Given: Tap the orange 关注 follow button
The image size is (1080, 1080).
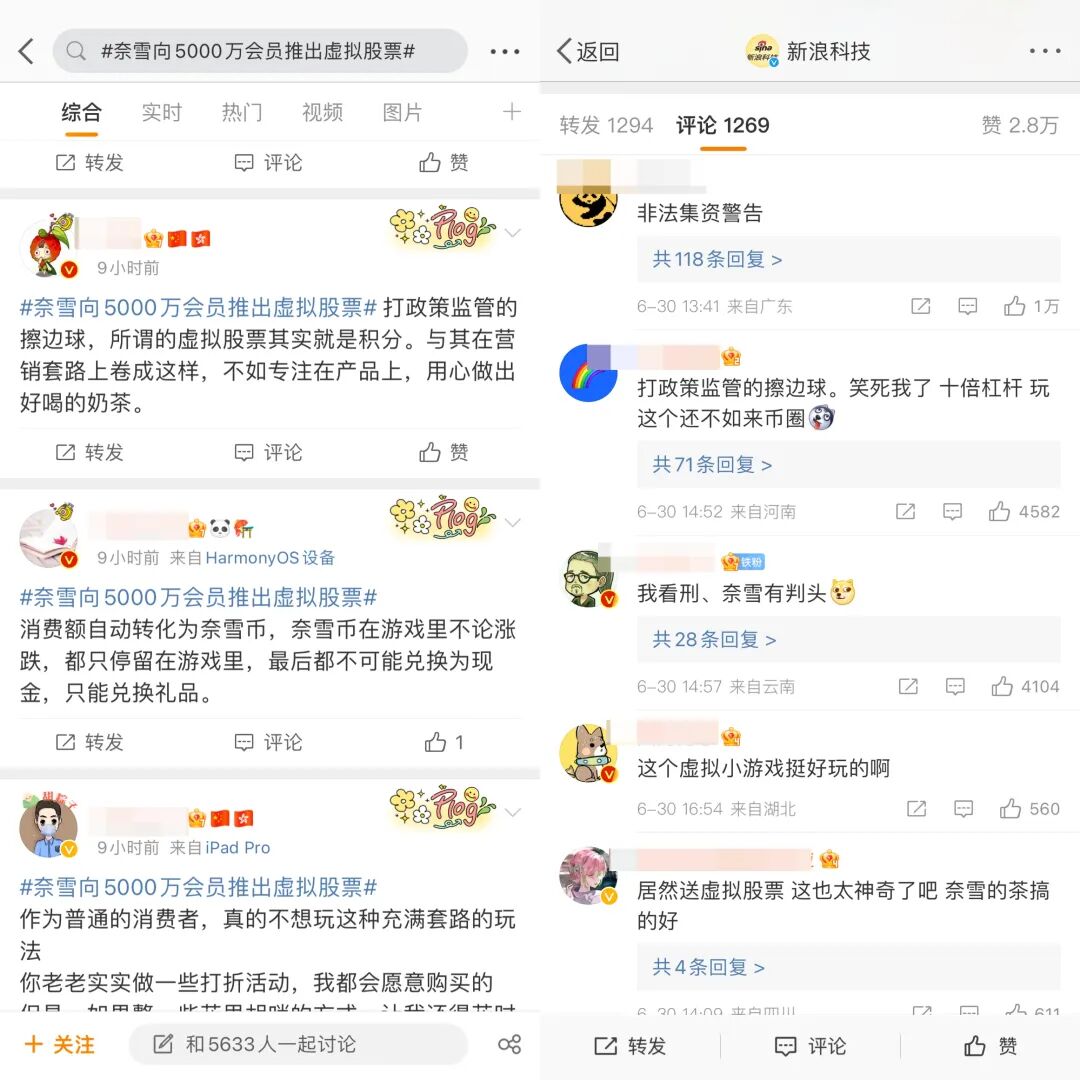Looking at the screenshot, I should click(59, 1044).
